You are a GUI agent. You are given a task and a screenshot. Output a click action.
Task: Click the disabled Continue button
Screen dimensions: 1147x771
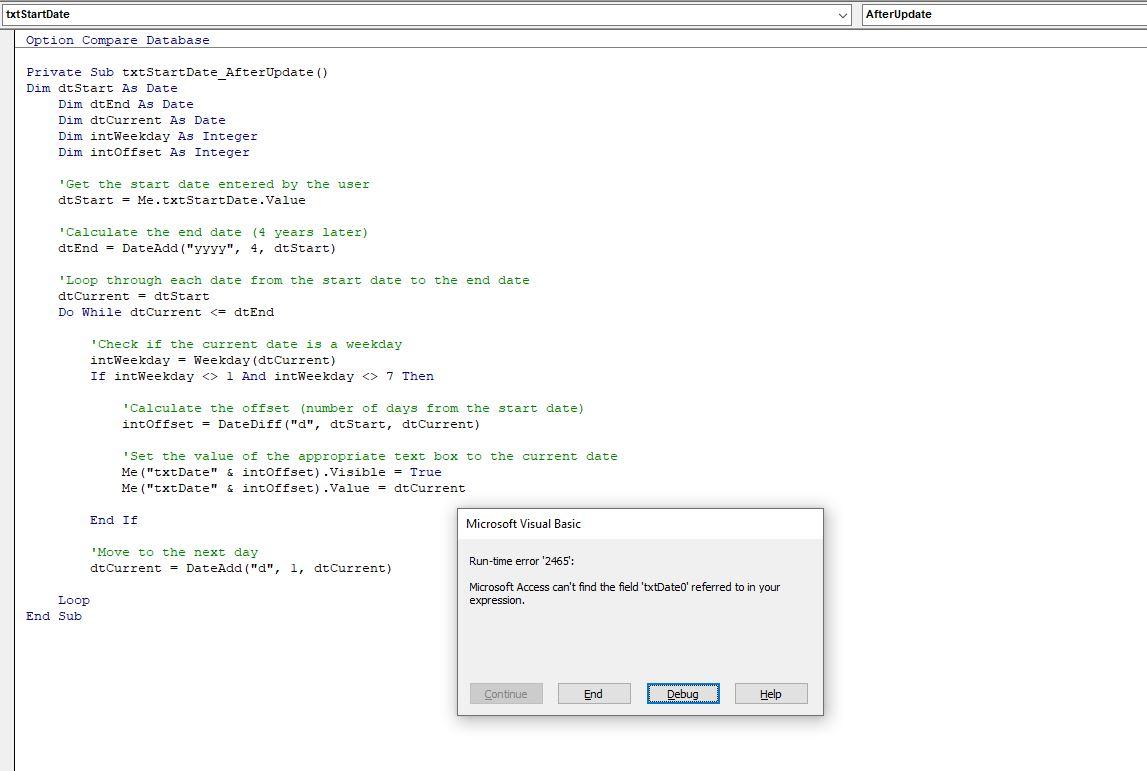506,693
